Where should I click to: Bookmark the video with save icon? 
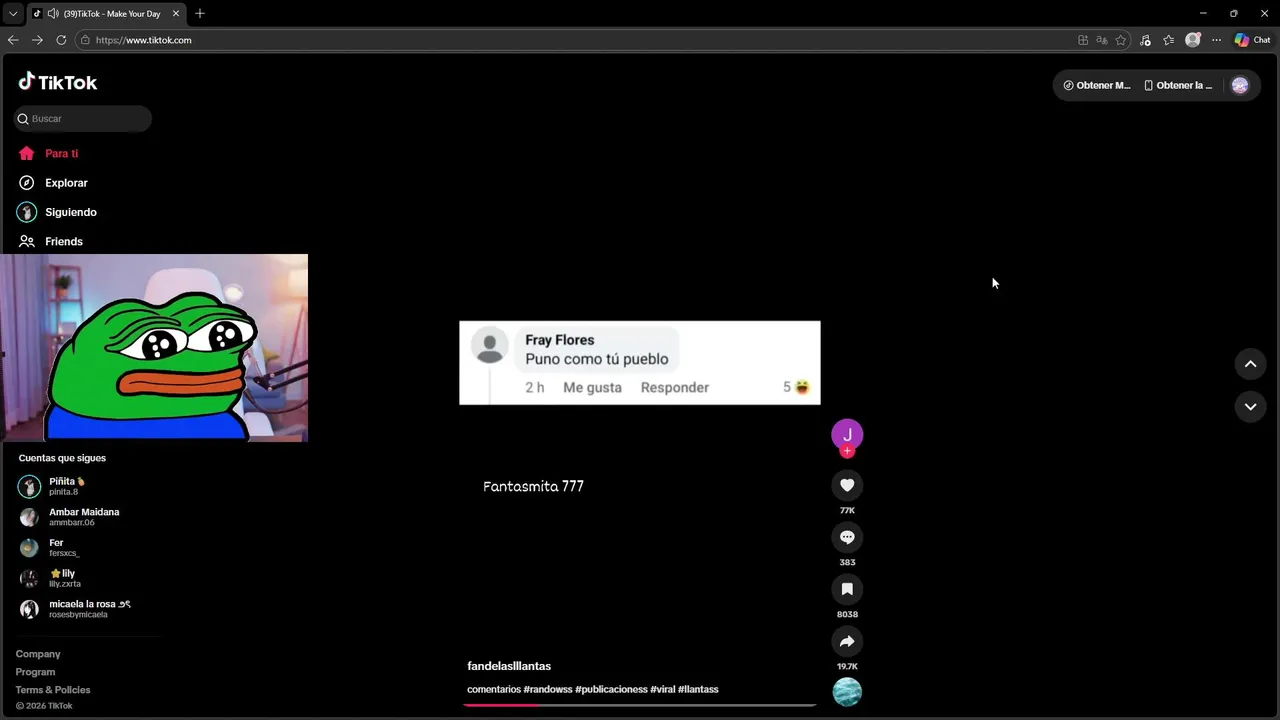[x=847, y=589]
